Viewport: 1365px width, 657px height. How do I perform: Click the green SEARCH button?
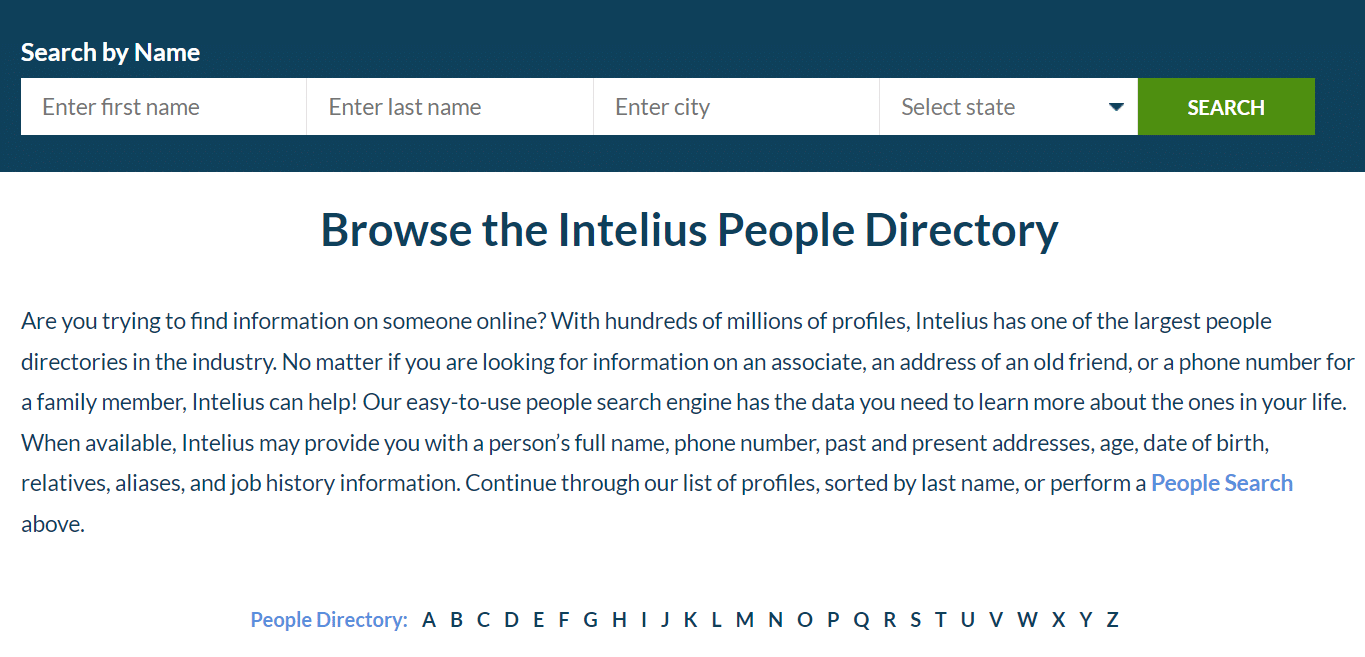(1226, 106)
